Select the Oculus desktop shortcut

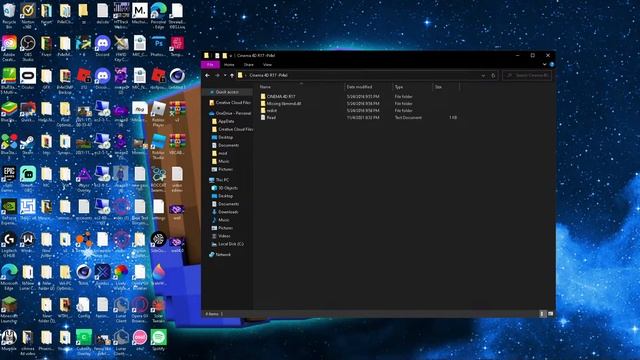click(x=28, y=79)
